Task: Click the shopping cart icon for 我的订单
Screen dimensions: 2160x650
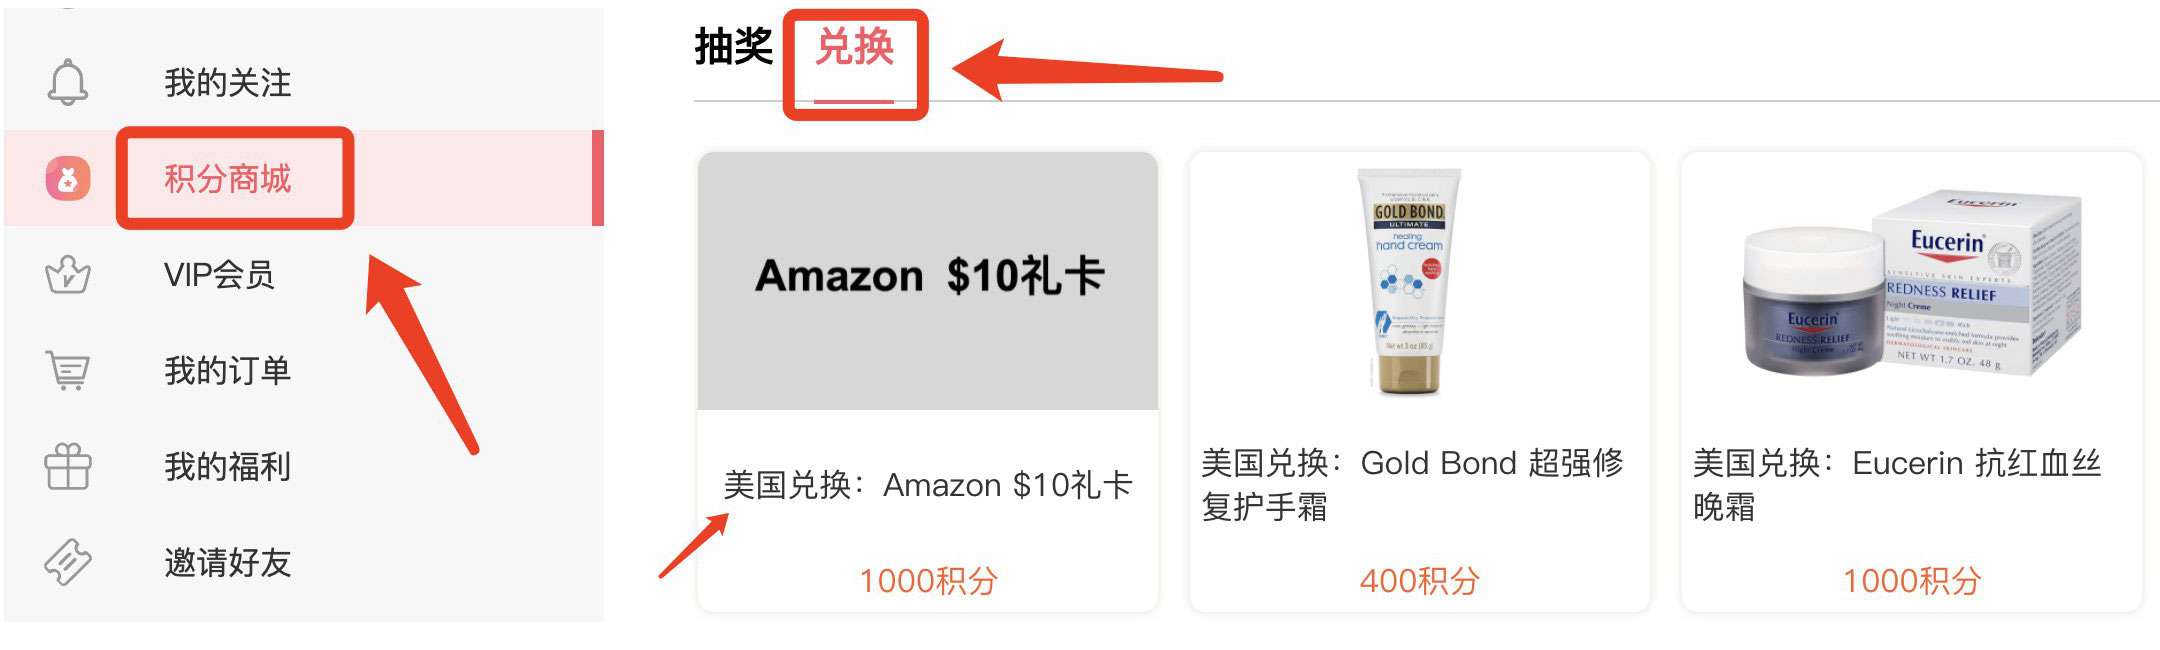Action: tap(68, 370)
